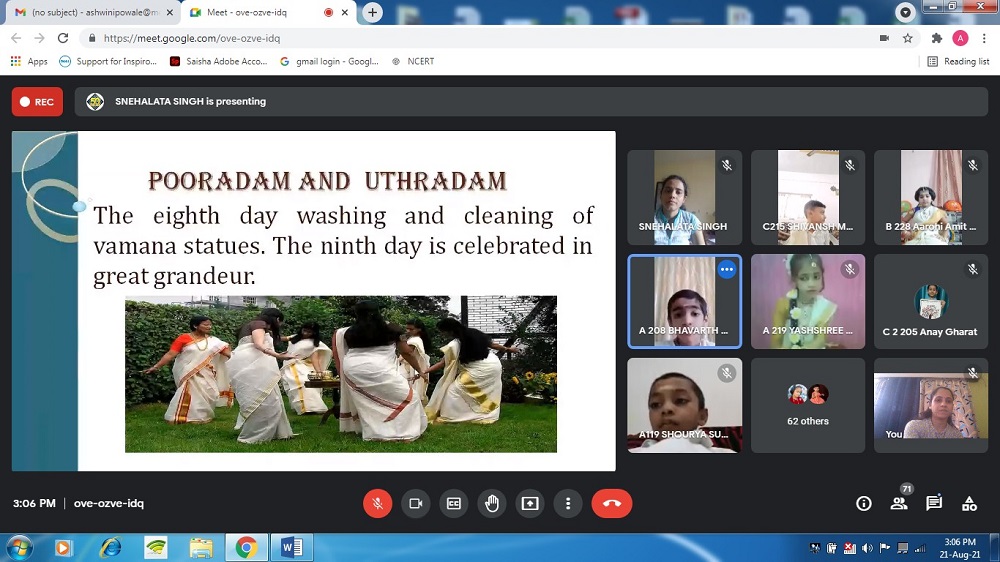Leave the call with red hangup button
The height and width of the screenshot is (562, 1000).
point(612,503)
